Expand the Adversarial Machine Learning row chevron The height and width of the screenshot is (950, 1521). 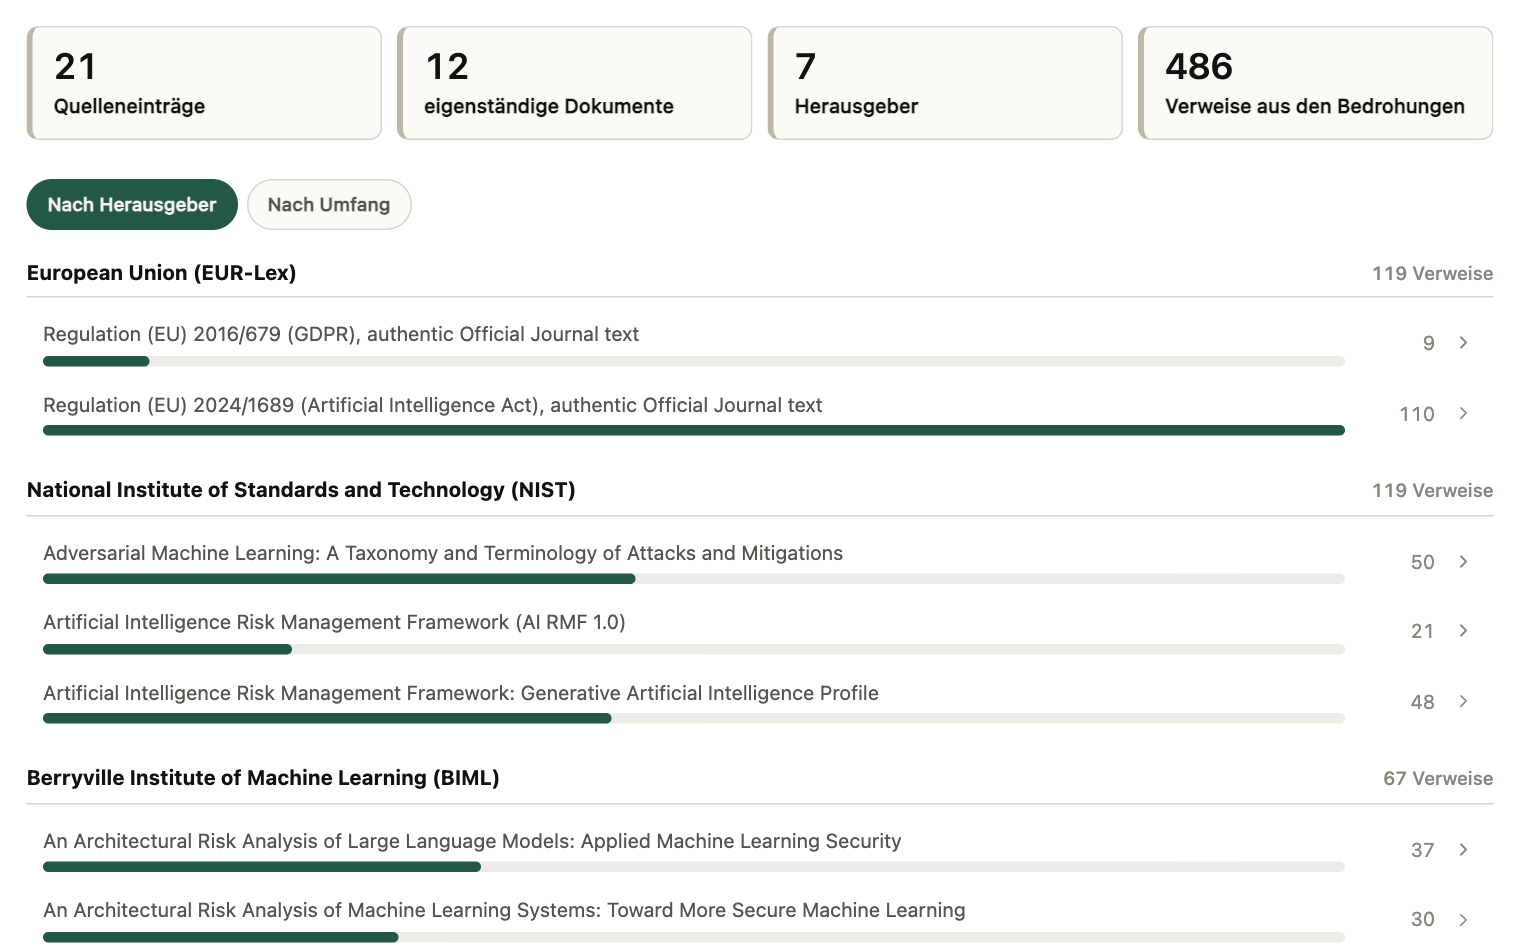click(x=1463, y=562)
